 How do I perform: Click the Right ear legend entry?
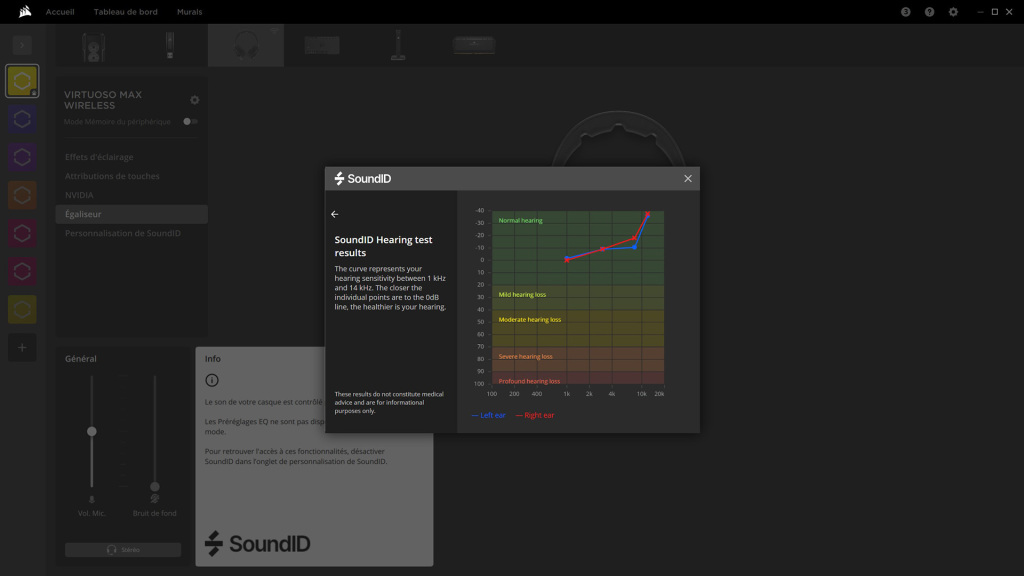[x=535, y=415]
